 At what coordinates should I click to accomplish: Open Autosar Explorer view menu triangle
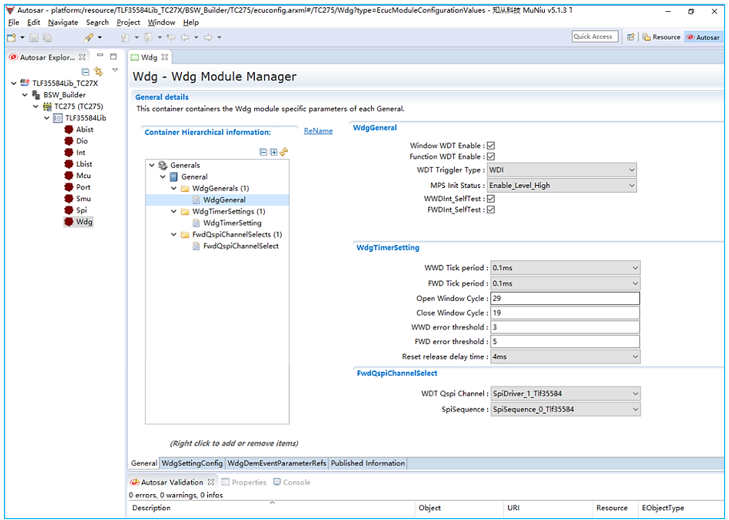(115, 70)
